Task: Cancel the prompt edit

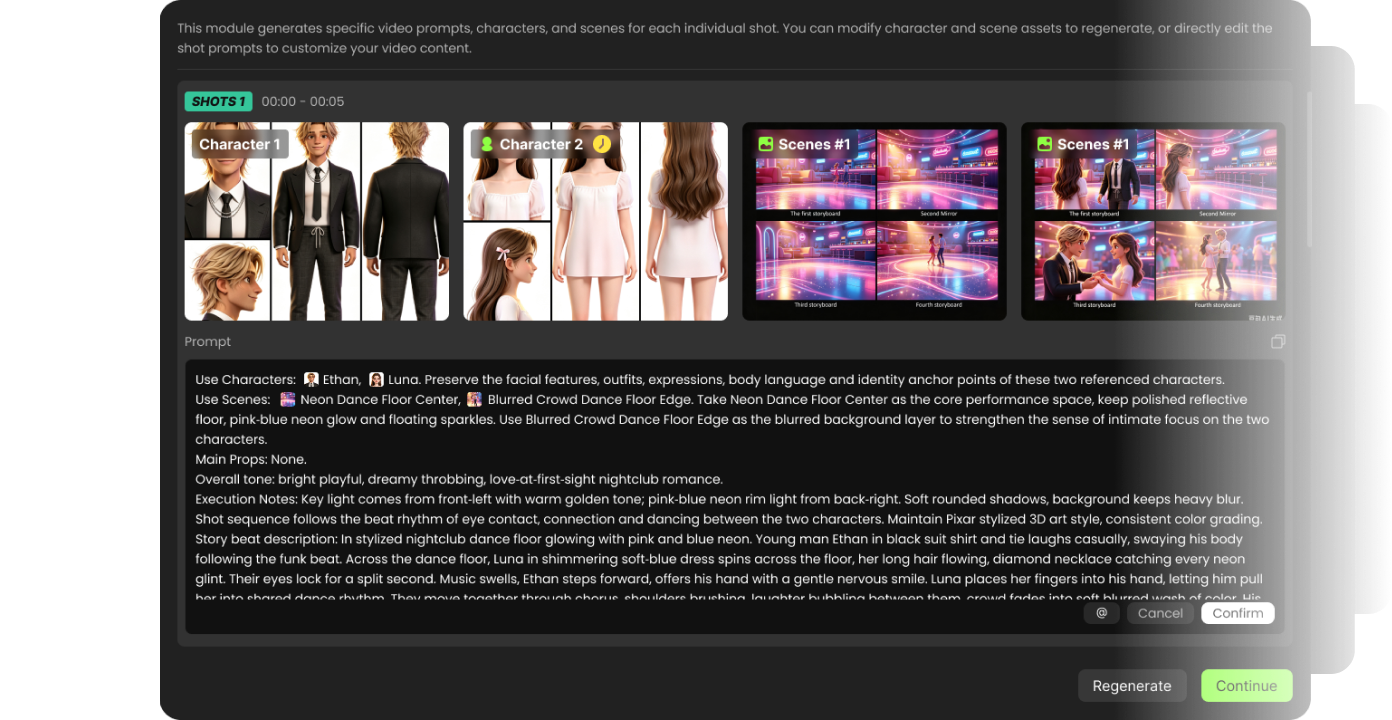Action: tap(1160, 613)
